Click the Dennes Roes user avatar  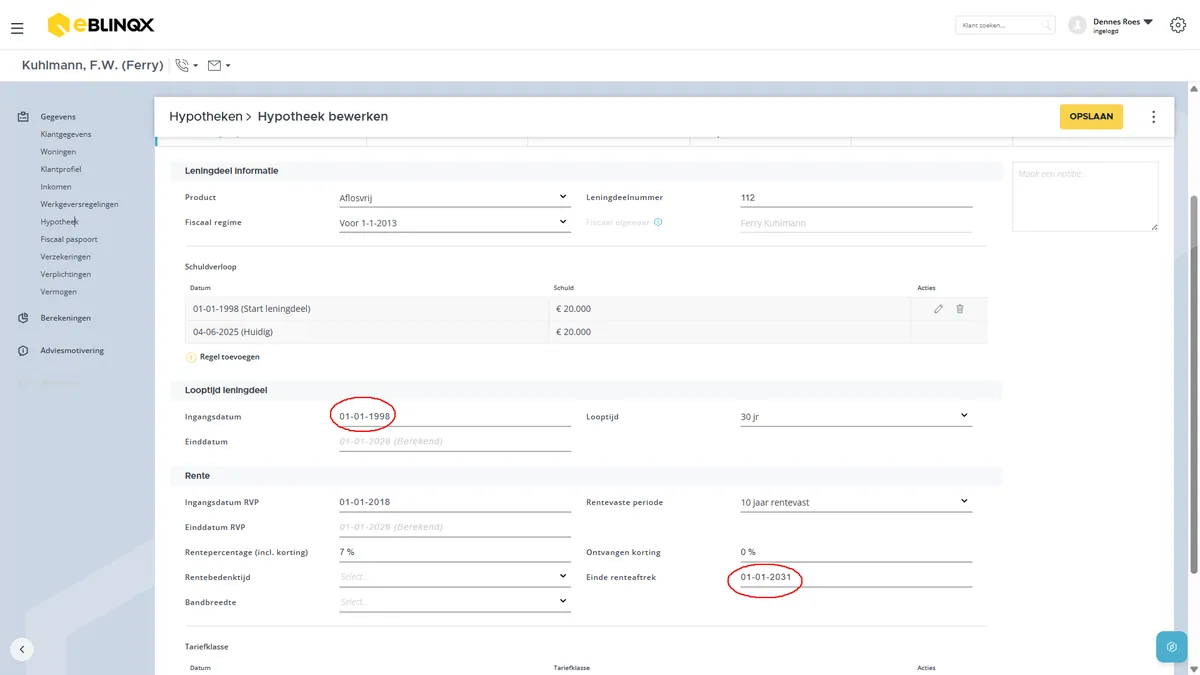1077,25
